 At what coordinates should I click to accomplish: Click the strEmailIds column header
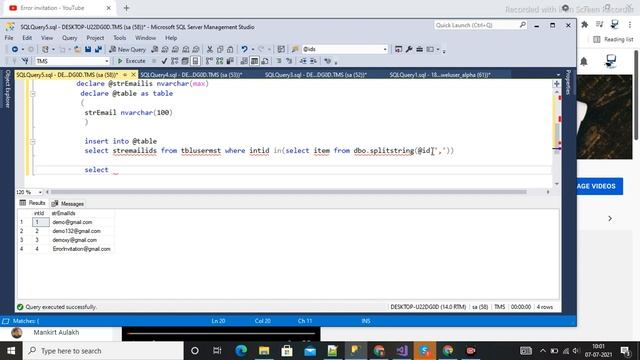click(81, 213)
